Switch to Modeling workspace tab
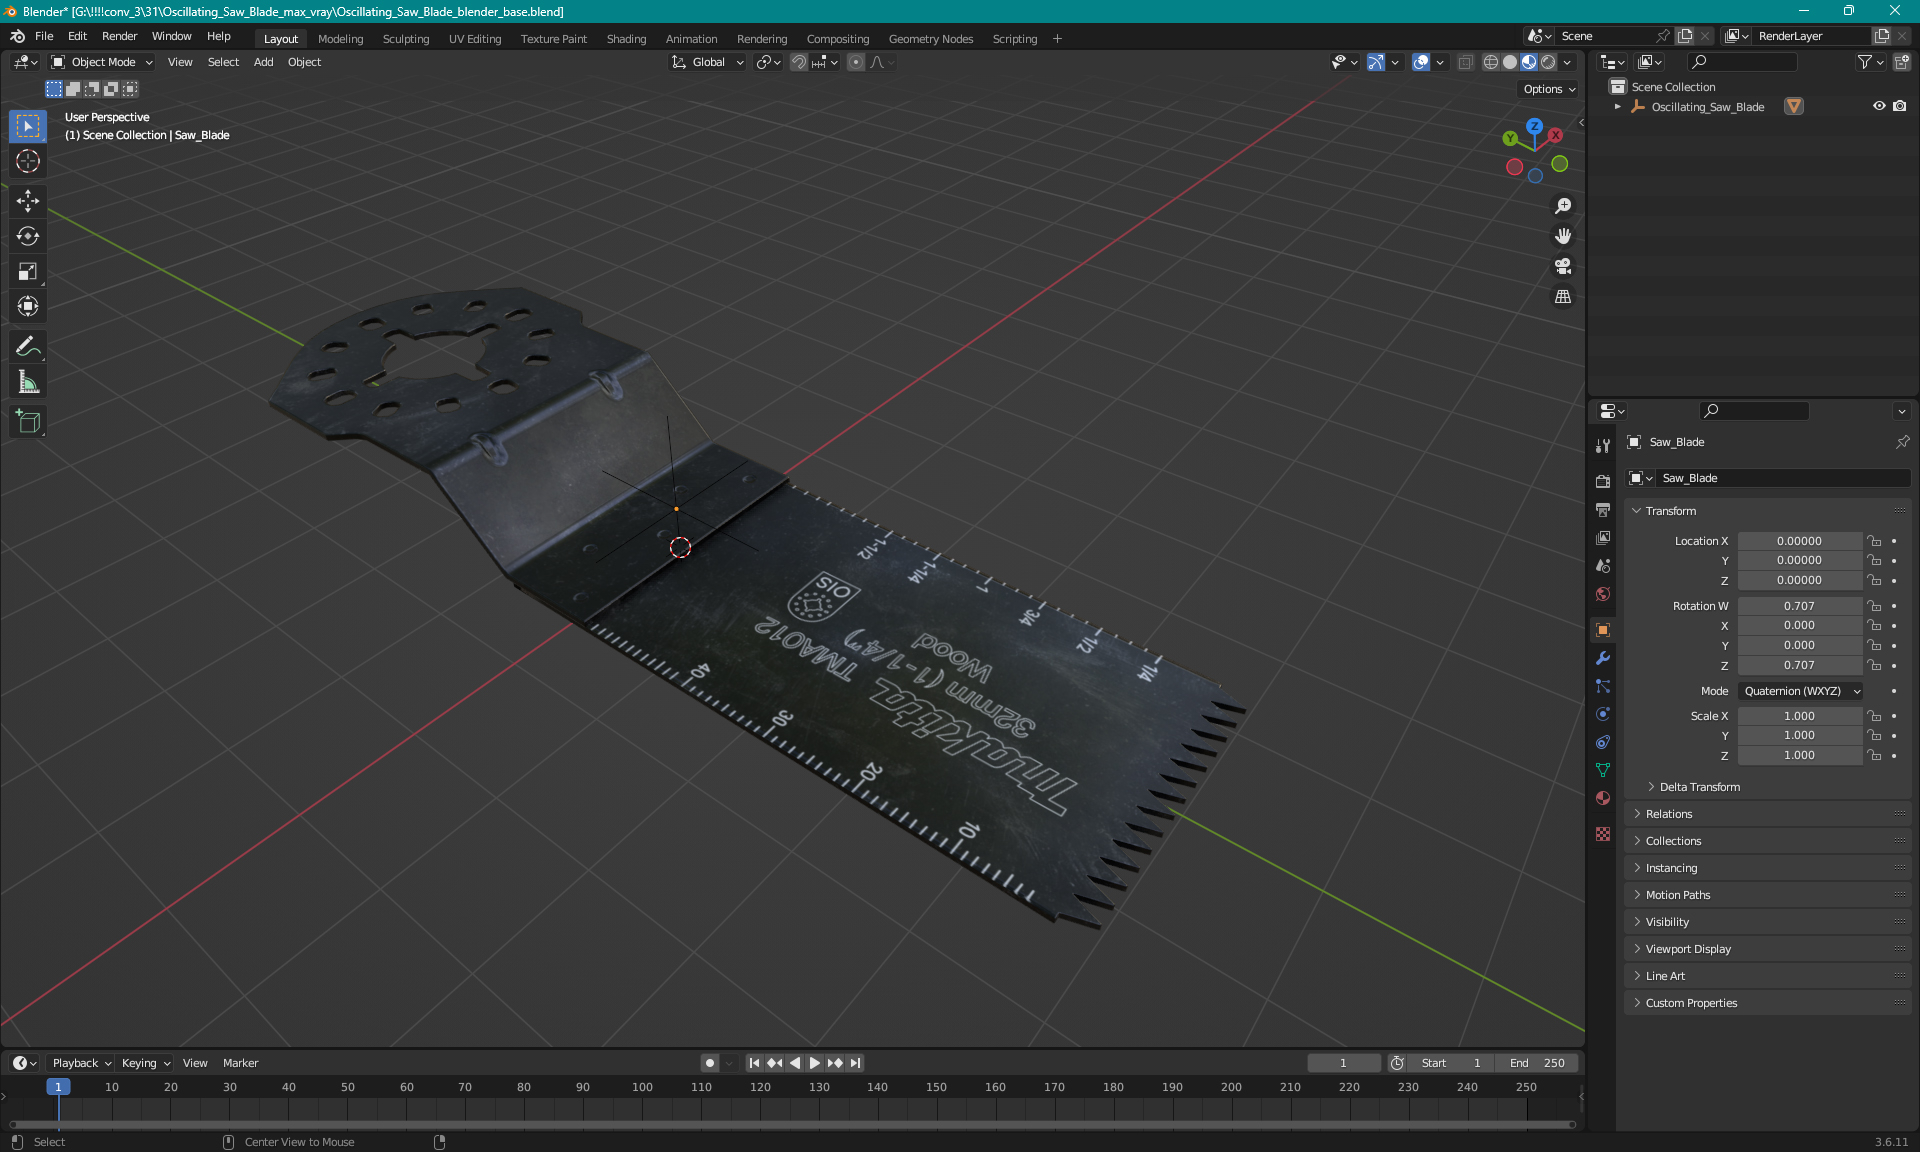The image size is (1920, 1152). (340, 39)
